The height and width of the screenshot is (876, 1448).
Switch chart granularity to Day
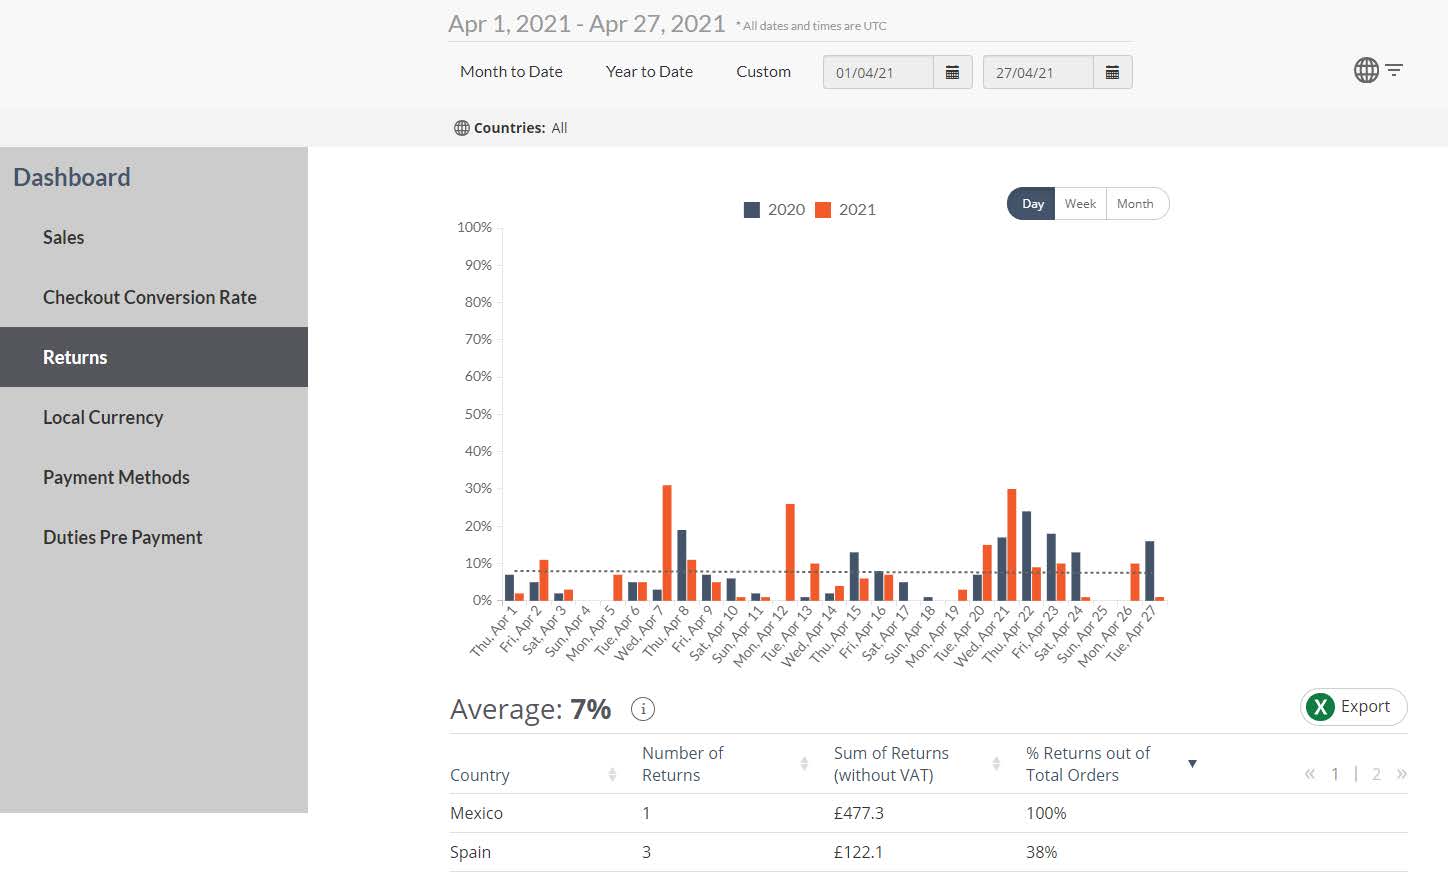click(x=1032, y=204)
